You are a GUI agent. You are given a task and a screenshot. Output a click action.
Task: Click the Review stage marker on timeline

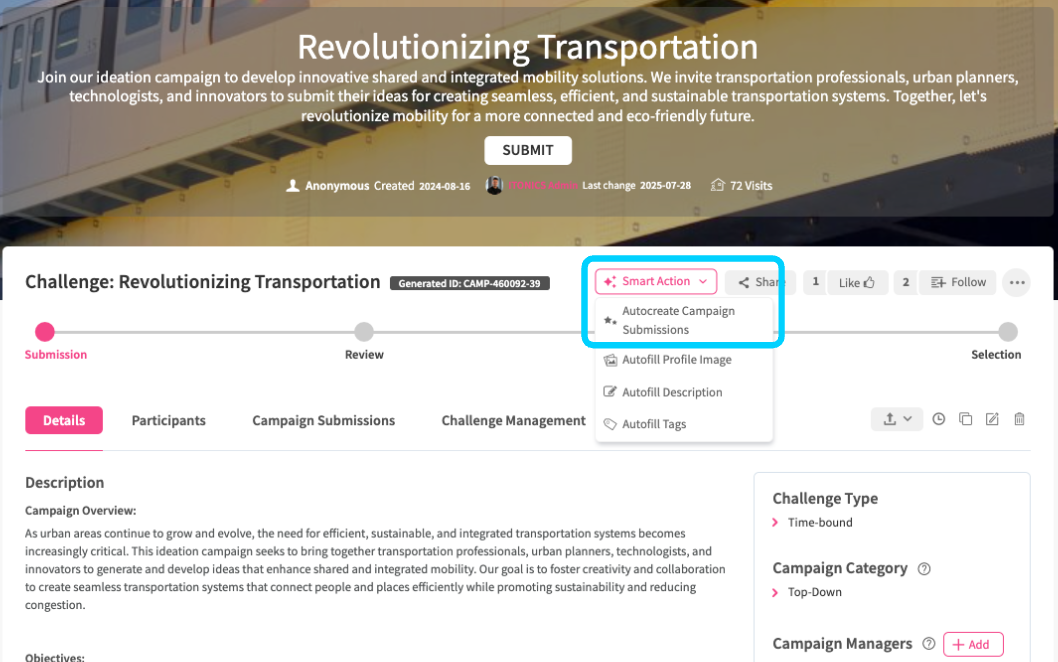click(364, 332)
